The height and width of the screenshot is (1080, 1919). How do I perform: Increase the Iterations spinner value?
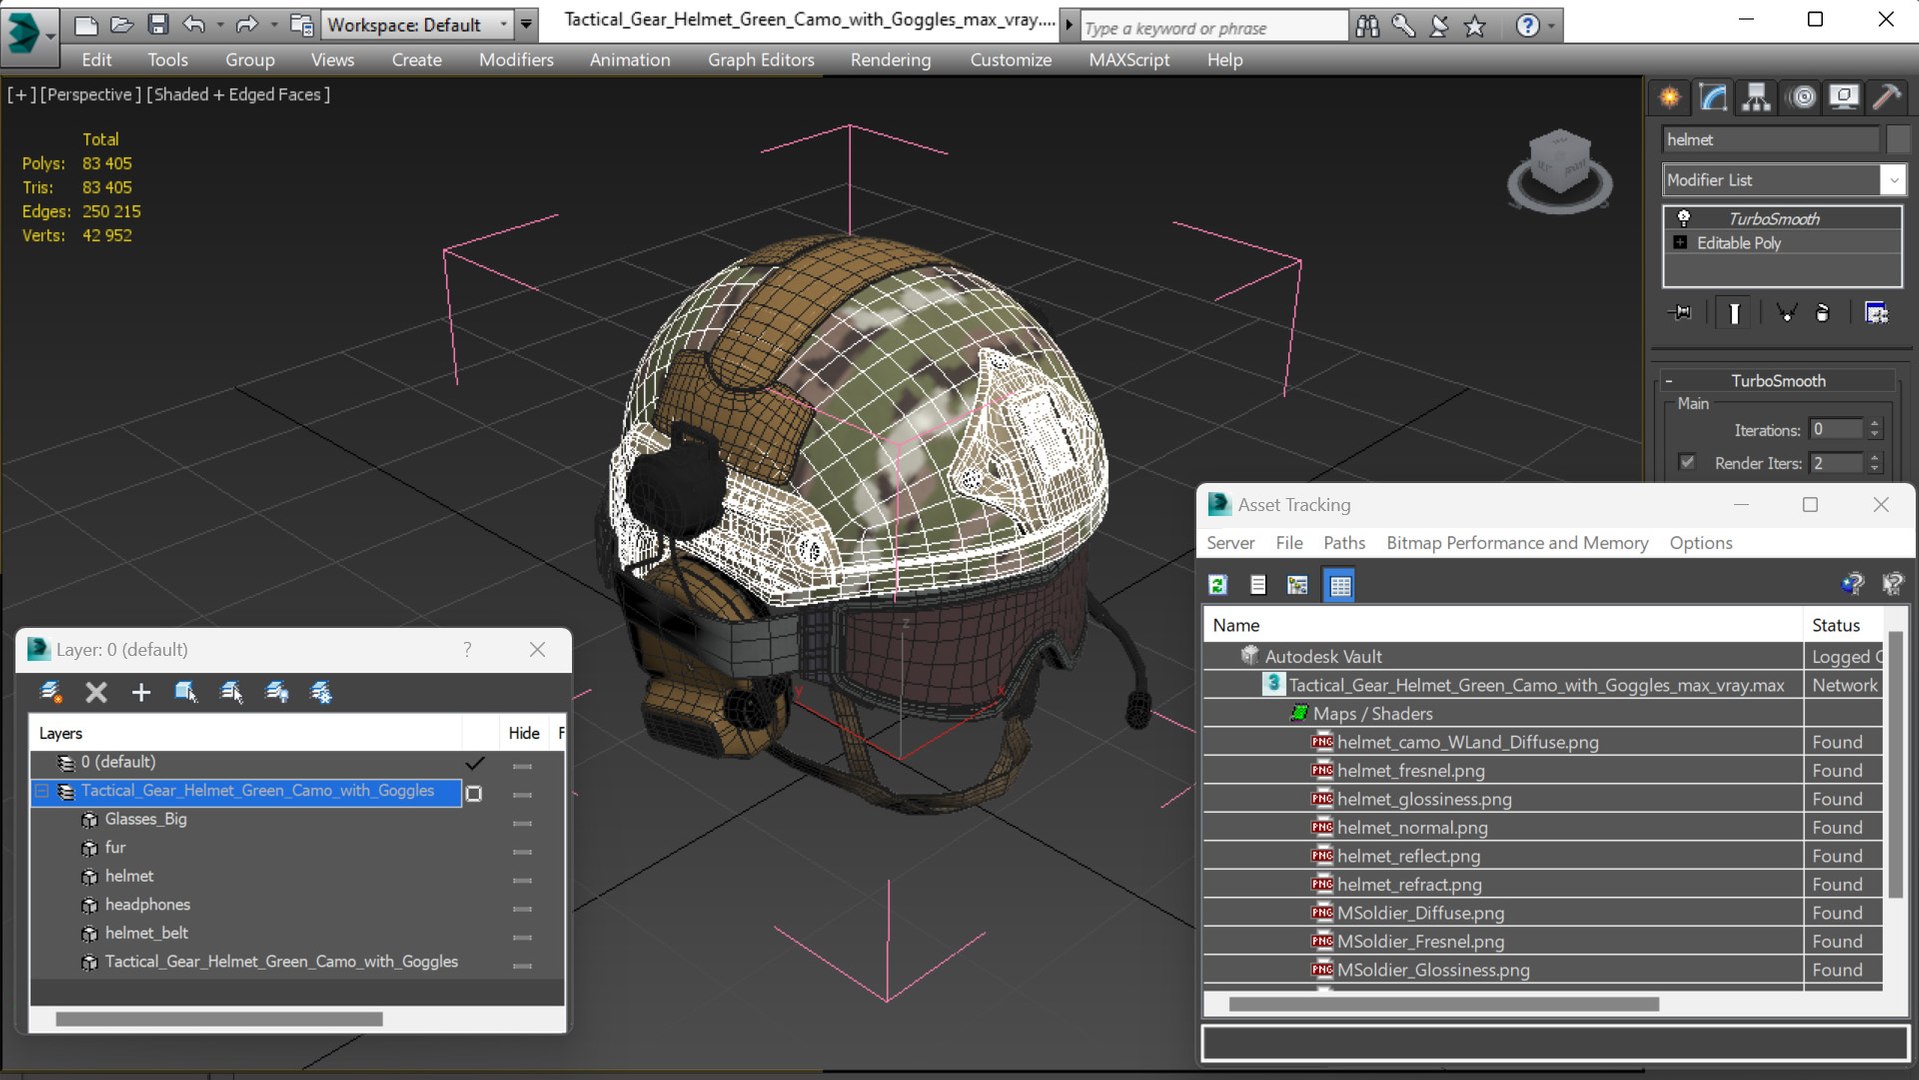point(1875,424)
